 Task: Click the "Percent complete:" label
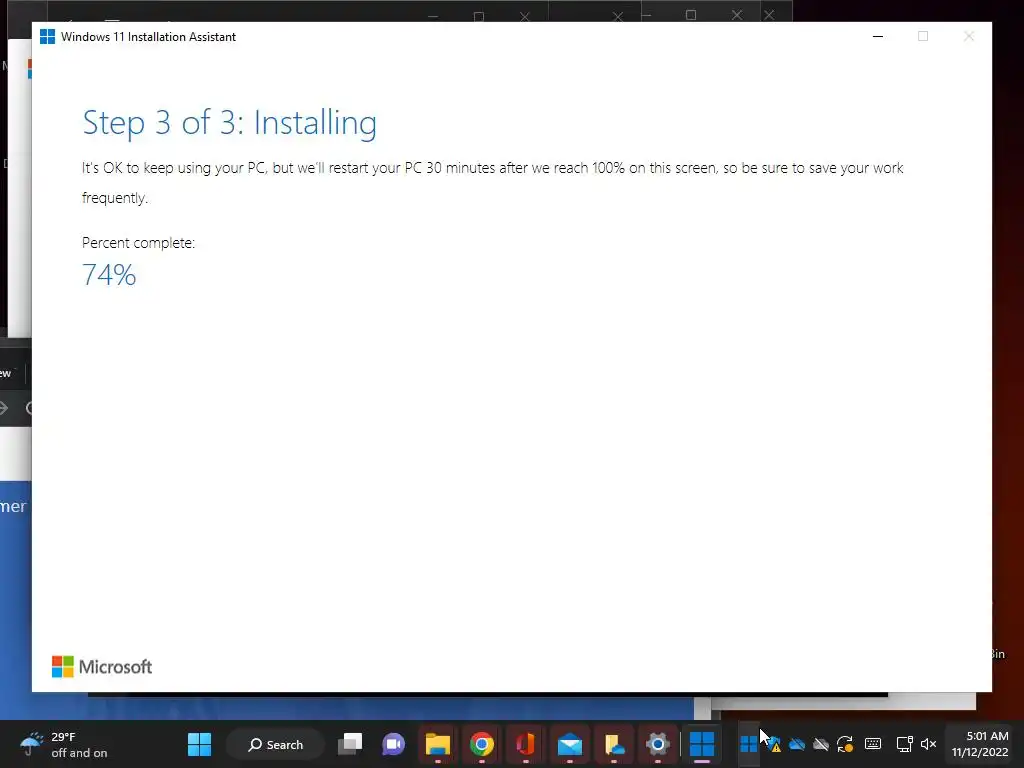[138, 243]
